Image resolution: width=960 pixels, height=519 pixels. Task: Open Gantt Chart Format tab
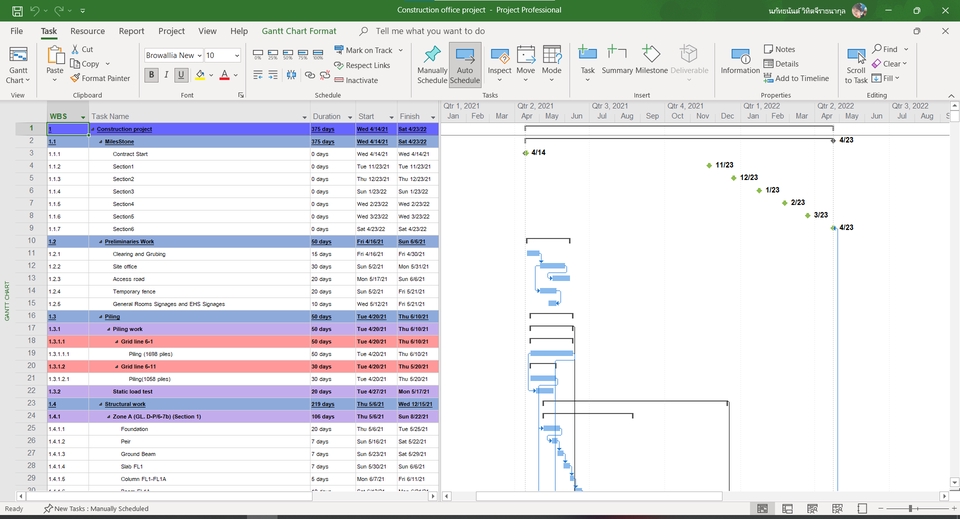299,31
